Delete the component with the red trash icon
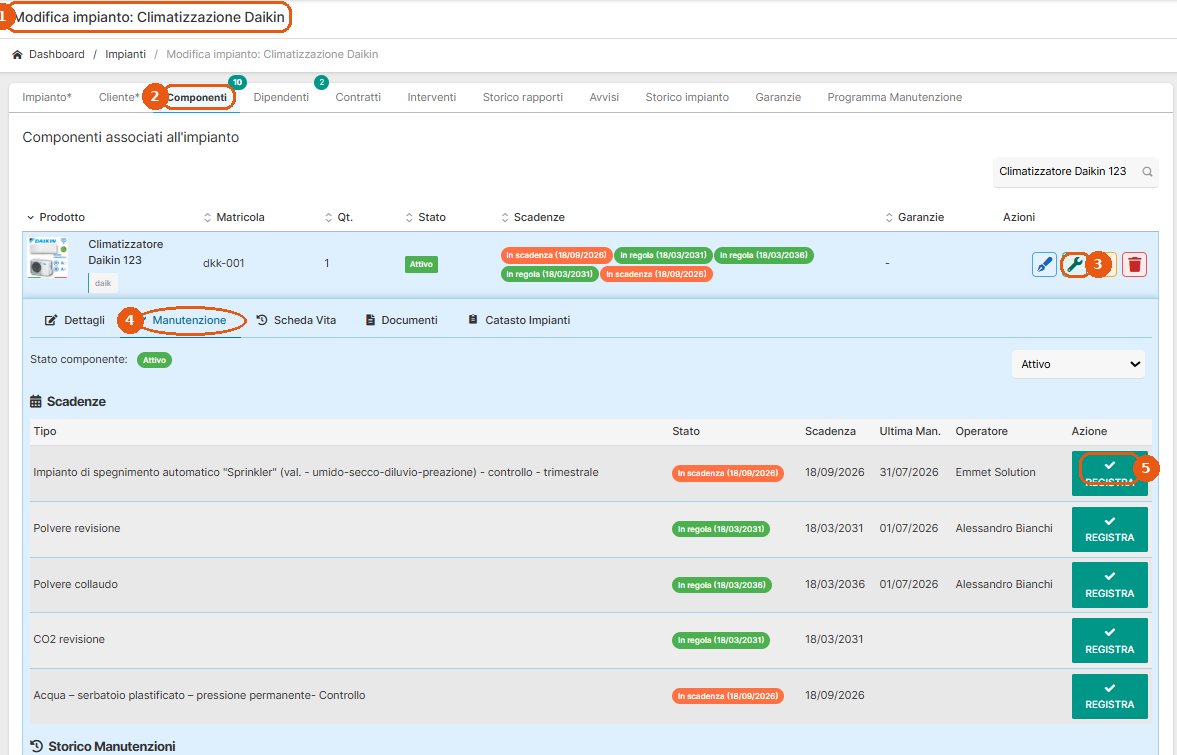This screenshot has width=1177, height=755. tap(1134, 264)
